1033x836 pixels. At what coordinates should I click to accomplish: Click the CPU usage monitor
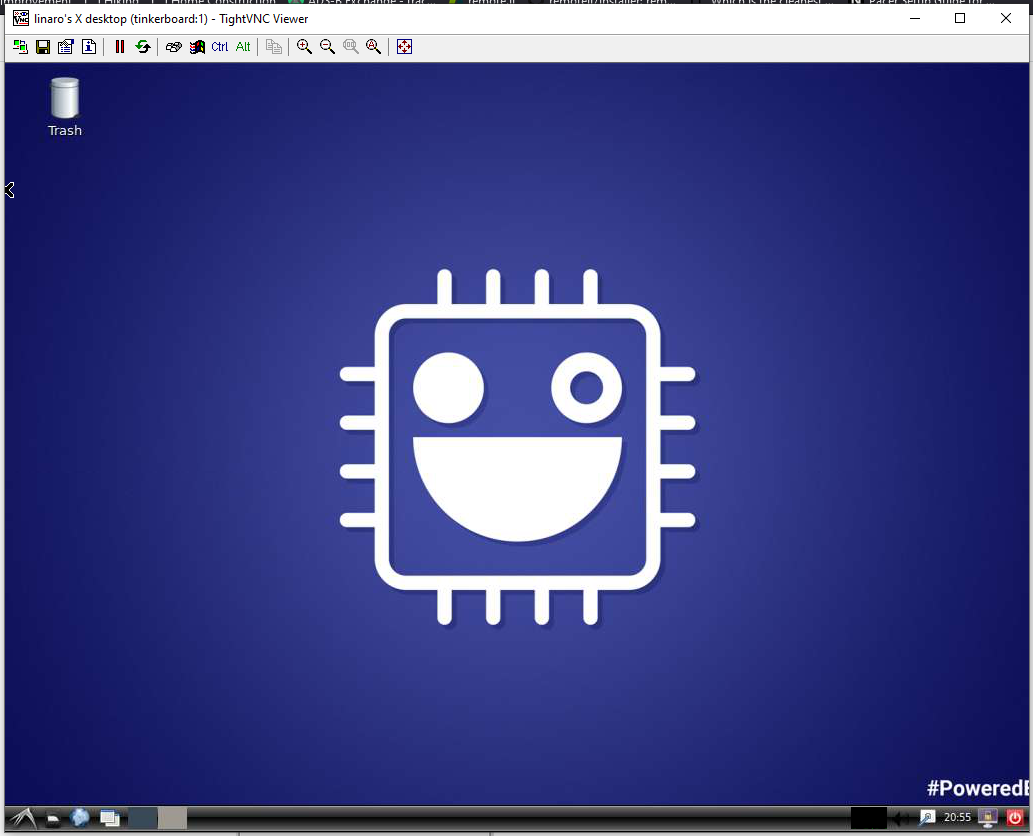click(868, 818)
